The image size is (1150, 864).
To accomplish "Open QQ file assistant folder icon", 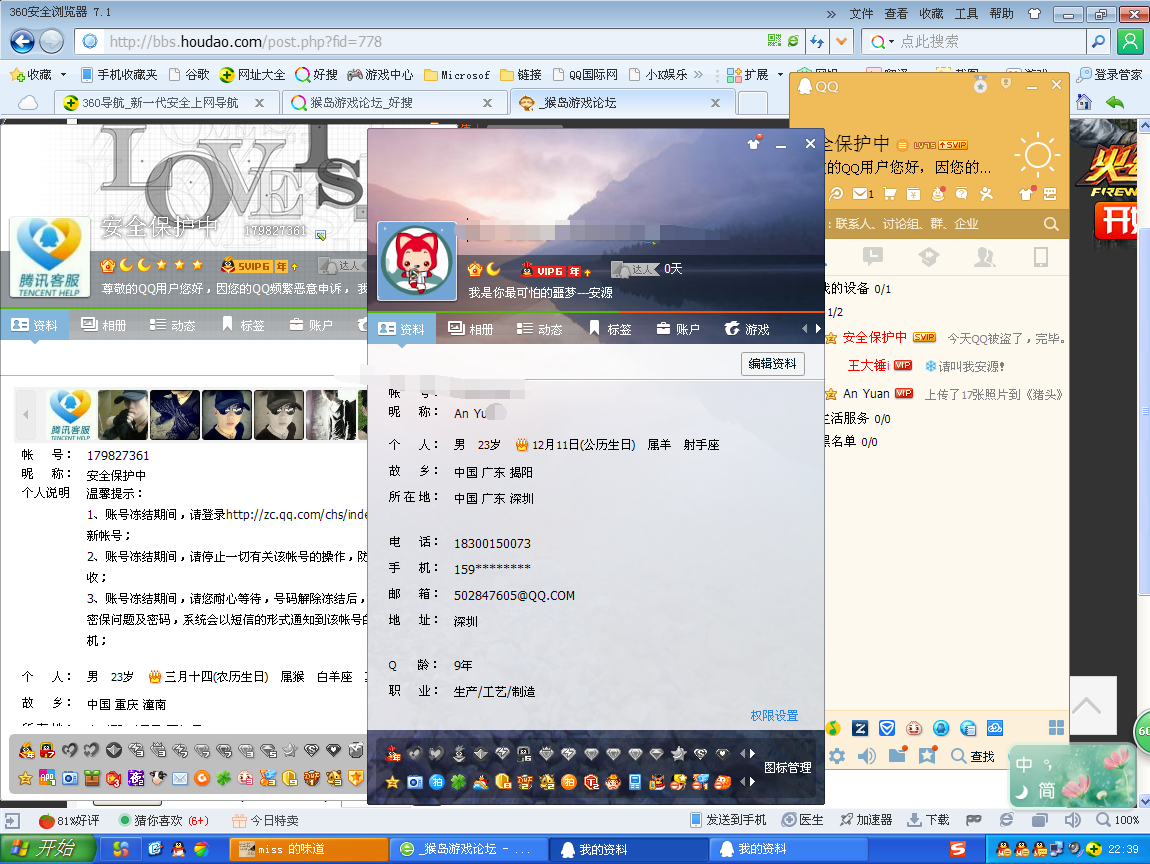I will [x=898, y=755].
